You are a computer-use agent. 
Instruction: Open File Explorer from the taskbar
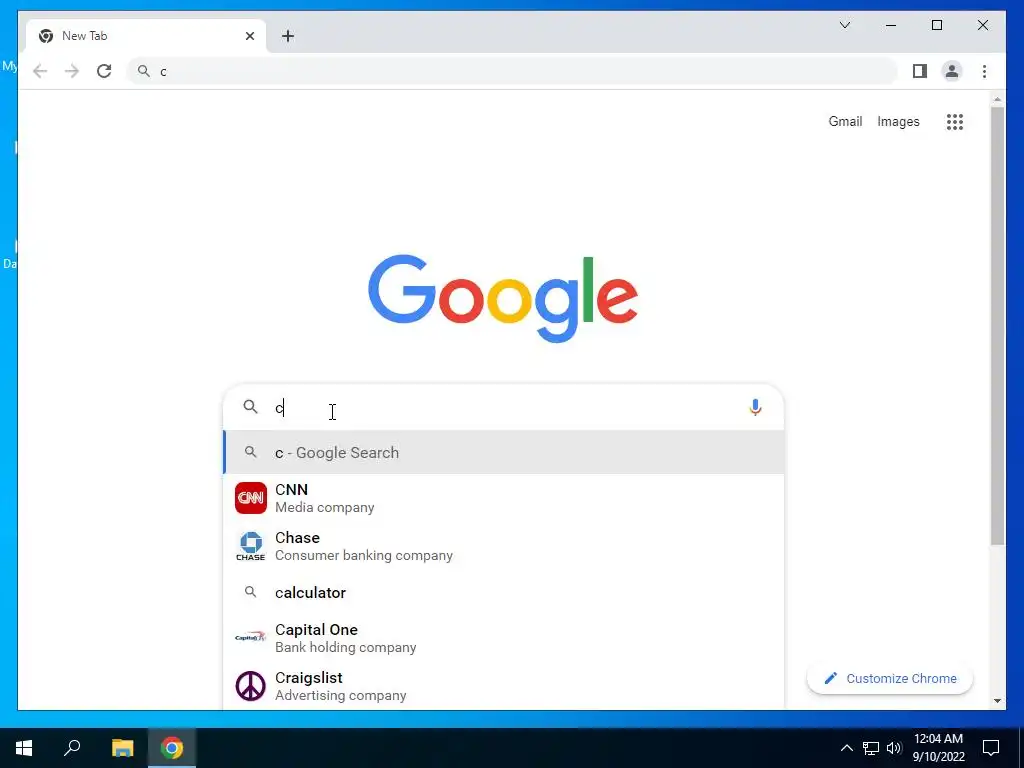pyautogui.click(x=122, y=748)
